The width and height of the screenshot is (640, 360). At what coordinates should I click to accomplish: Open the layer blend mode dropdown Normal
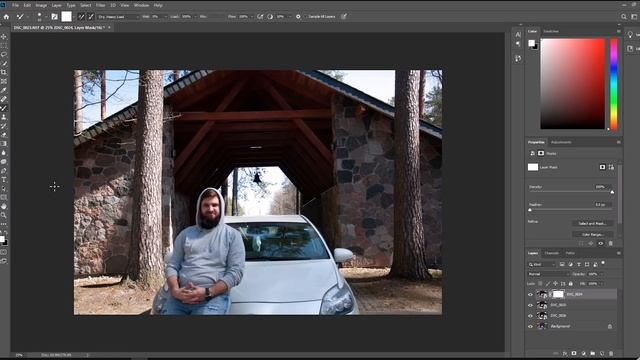pyautogui.click(x=549, y=274)
